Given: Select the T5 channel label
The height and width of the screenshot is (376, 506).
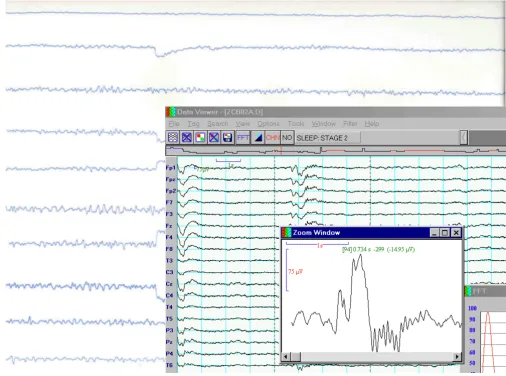Looking at the screenshot, I should pyautogui.click(x=169, y=319).
